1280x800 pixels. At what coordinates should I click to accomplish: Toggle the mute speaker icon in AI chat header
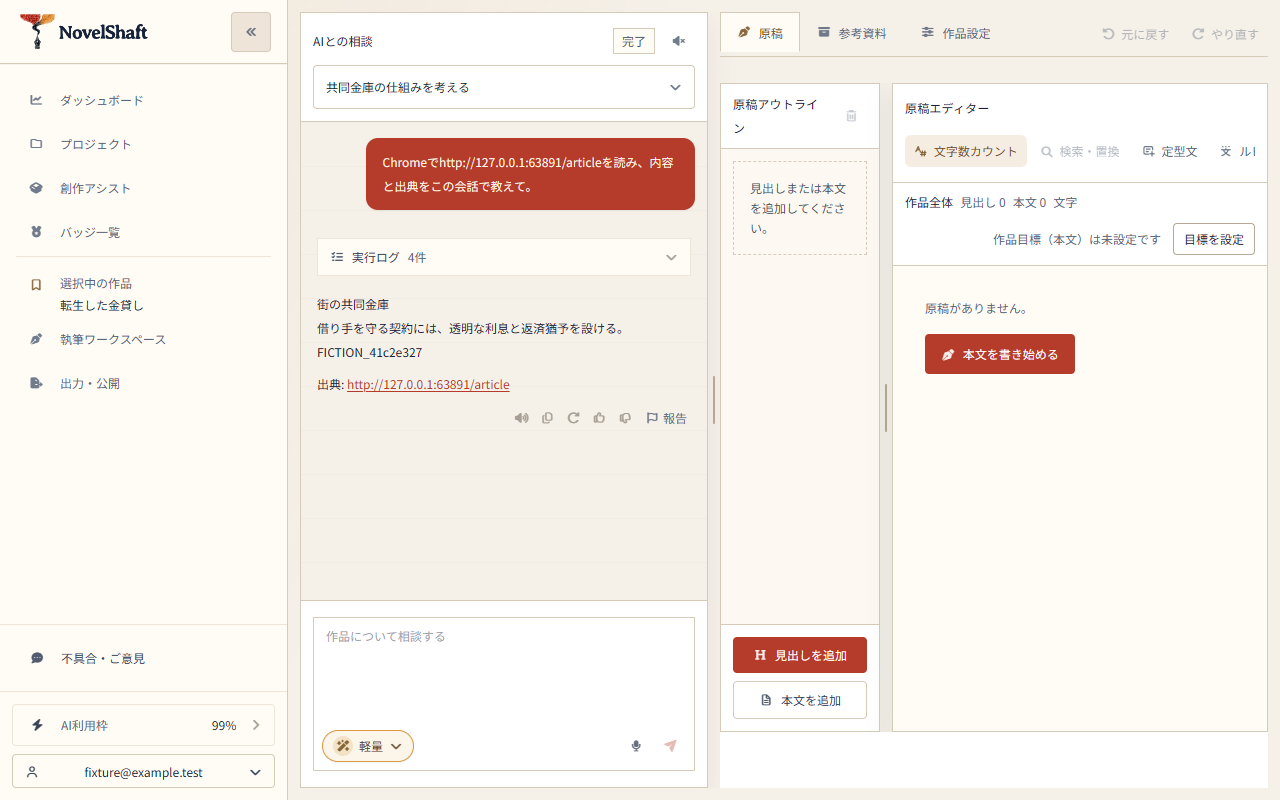679,41
